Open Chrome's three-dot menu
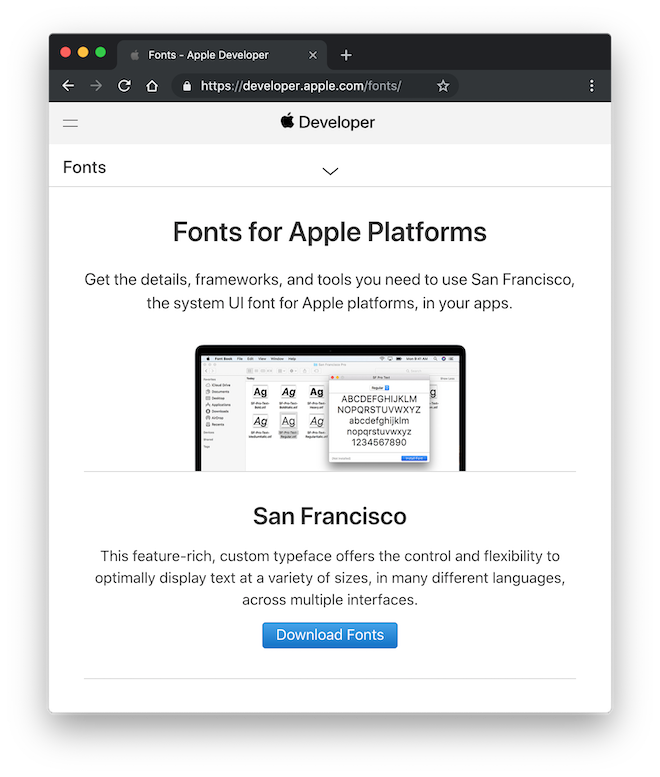The height and width of the screenshot is (777, 660). 592,86
